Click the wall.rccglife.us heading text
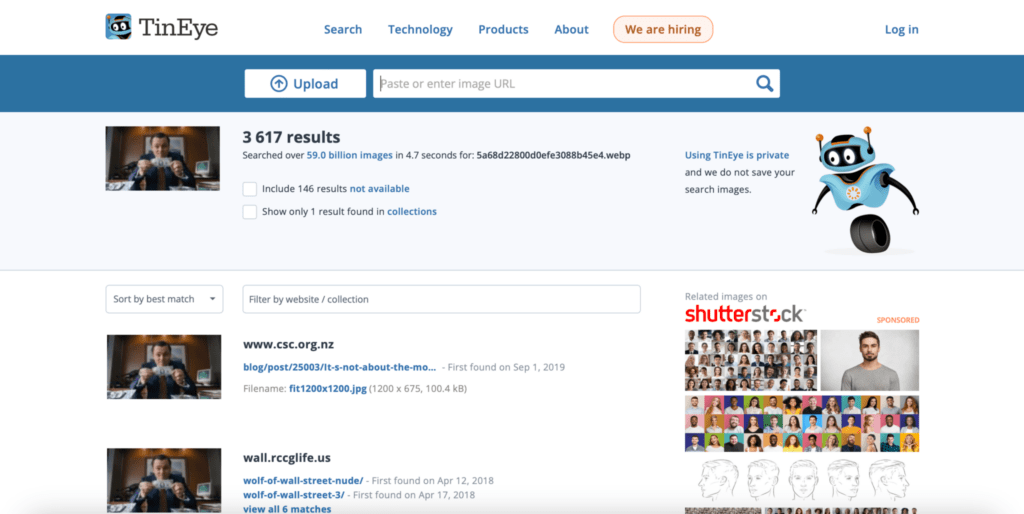This screenshot has height=514, width=1024. 287,457
